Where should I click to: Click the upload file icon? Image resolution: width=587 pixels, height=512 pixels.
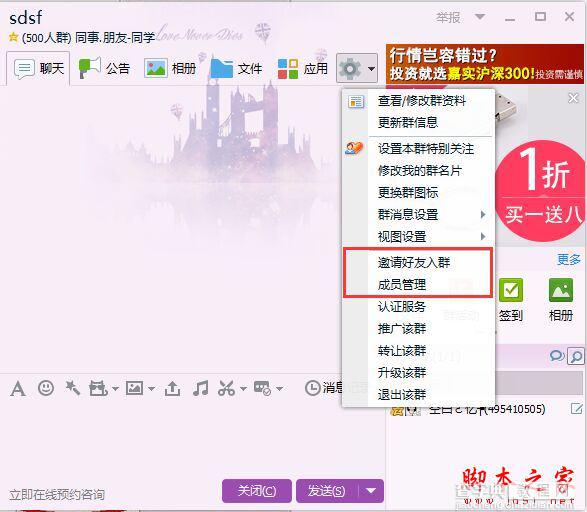172,388
